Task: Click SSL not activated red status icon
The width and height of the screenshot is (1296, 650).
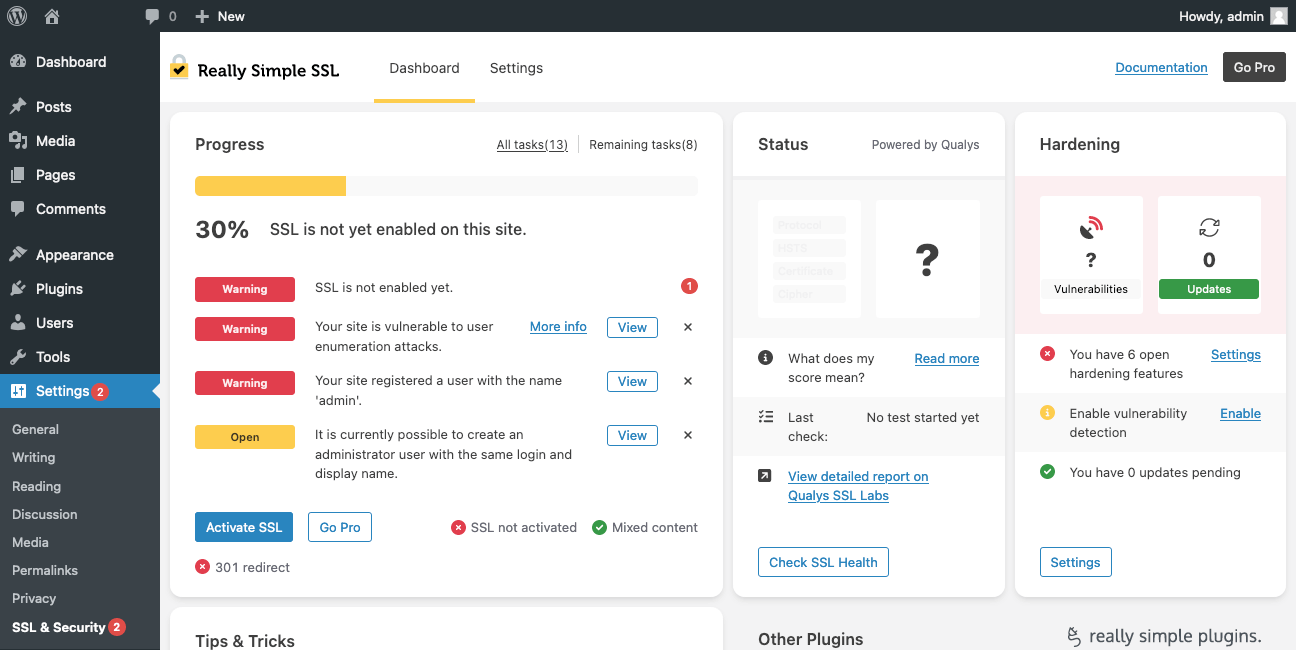Action: (x=458, y=527)
